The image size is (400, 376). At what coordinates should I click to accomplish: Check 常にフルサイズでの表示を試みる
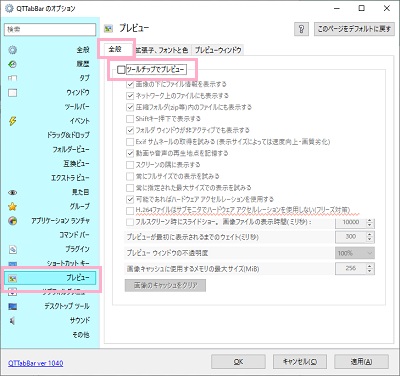(x=130, y=176)
